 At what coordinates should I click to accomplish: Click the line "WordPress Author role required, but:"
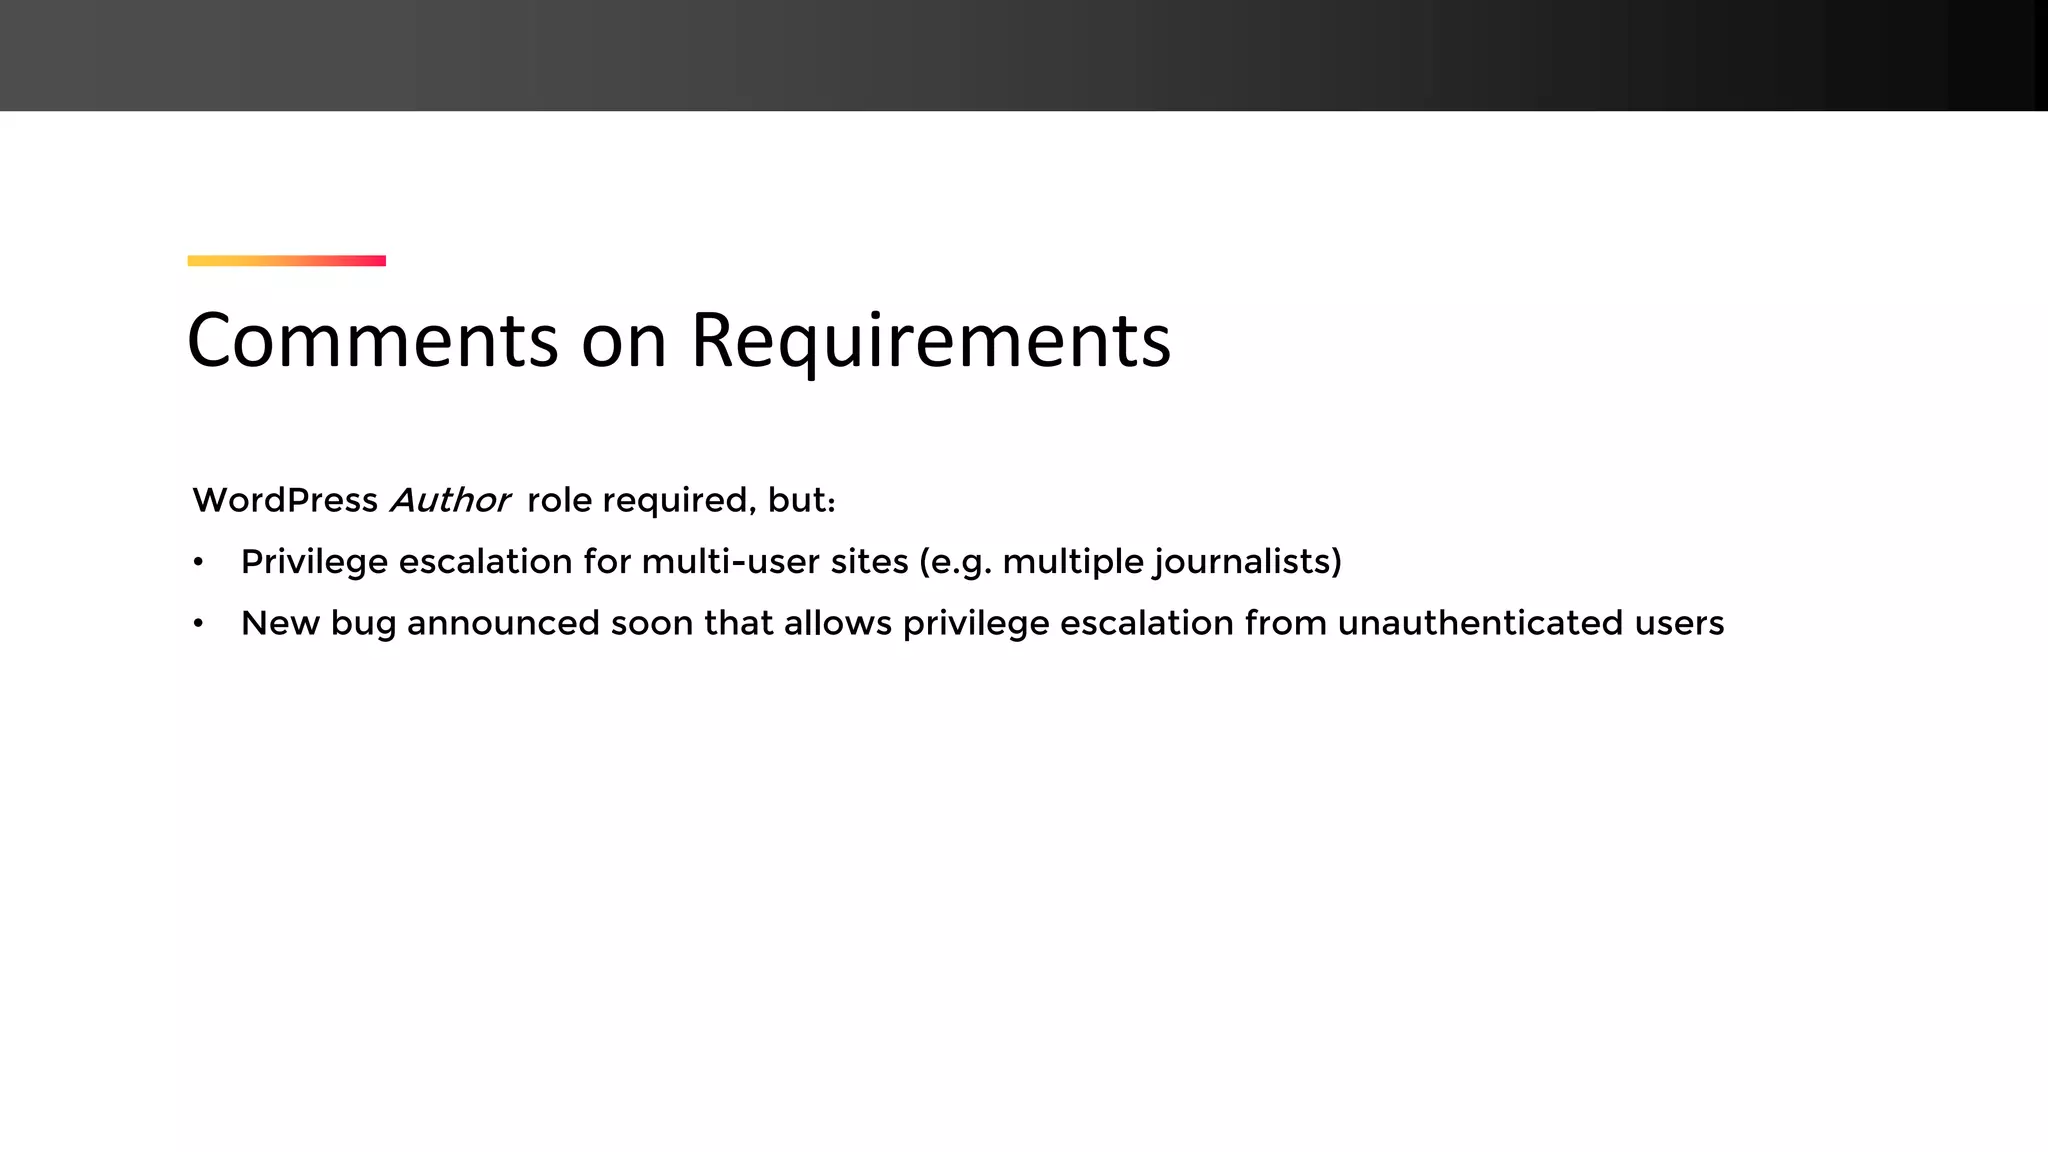(514, 500)
